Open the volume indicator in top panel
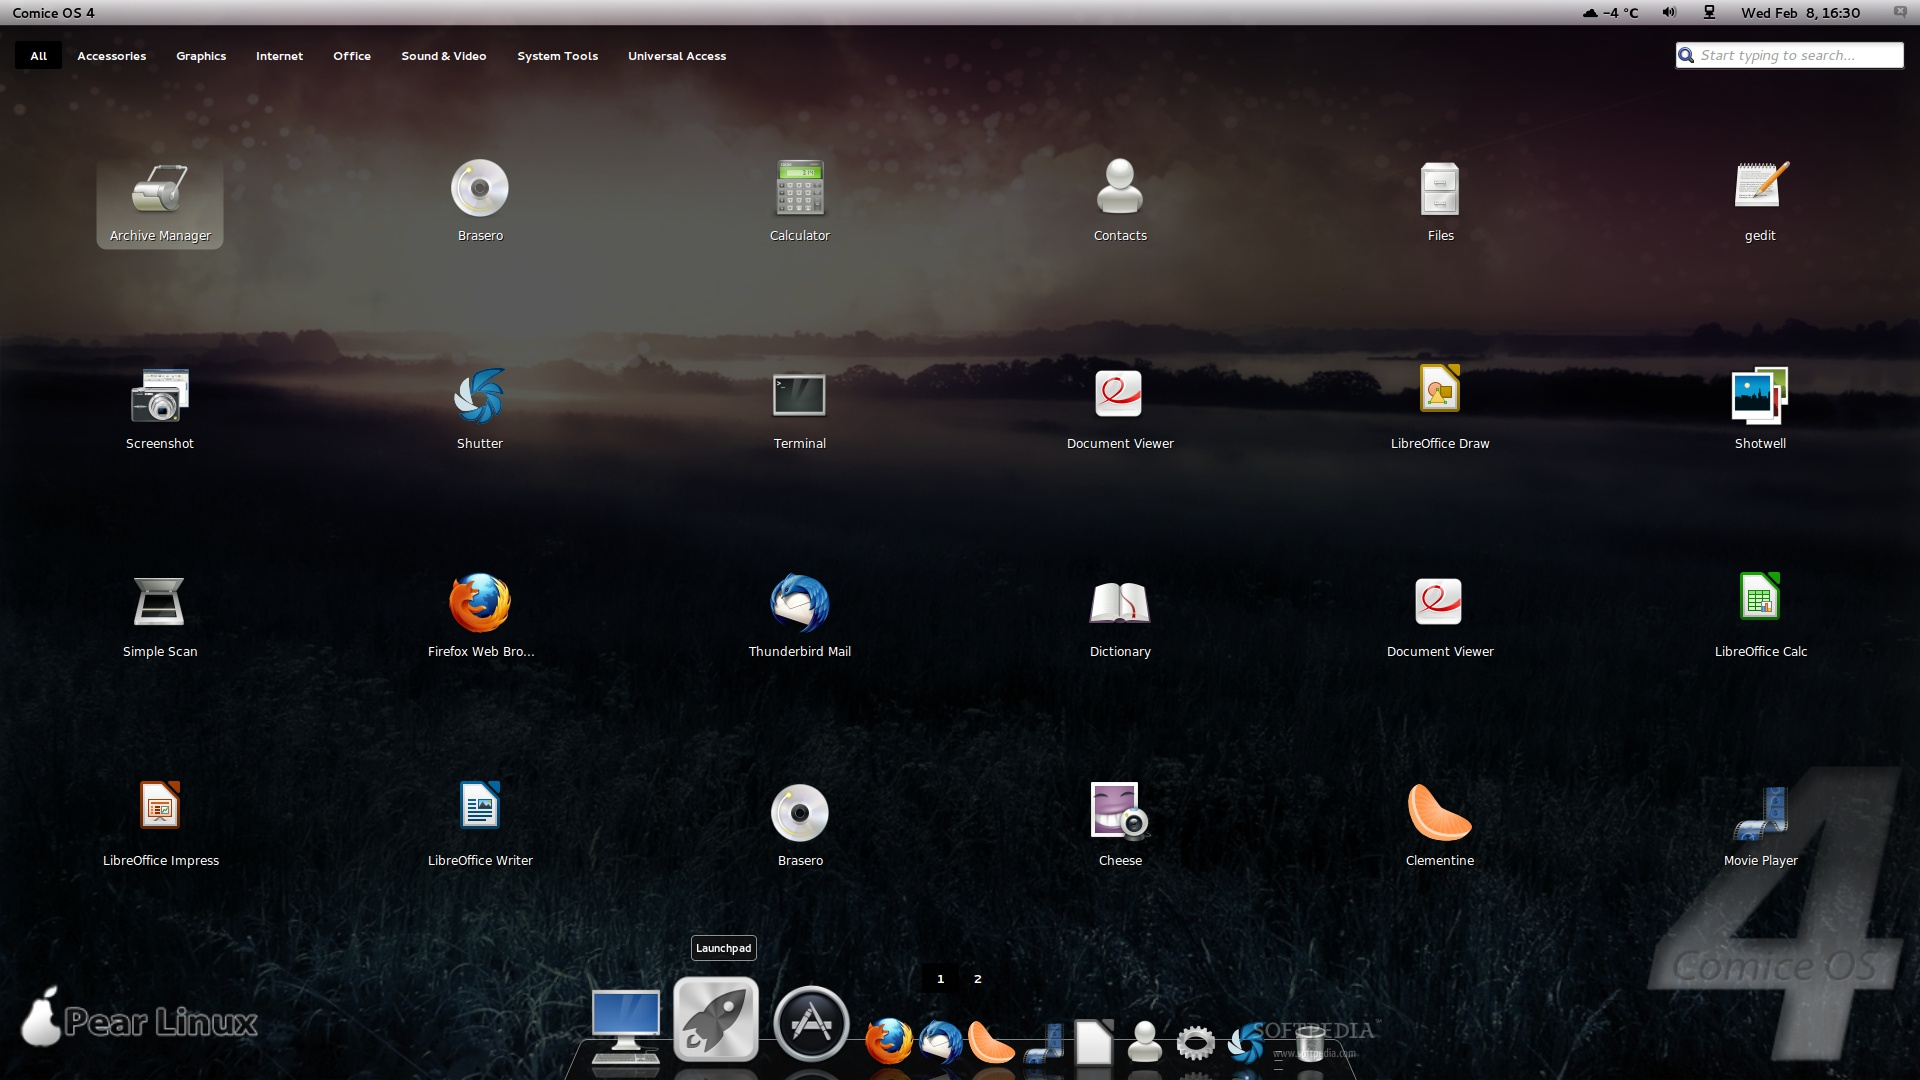The image size is (1920, 1080). click(x=1669, y=13)
